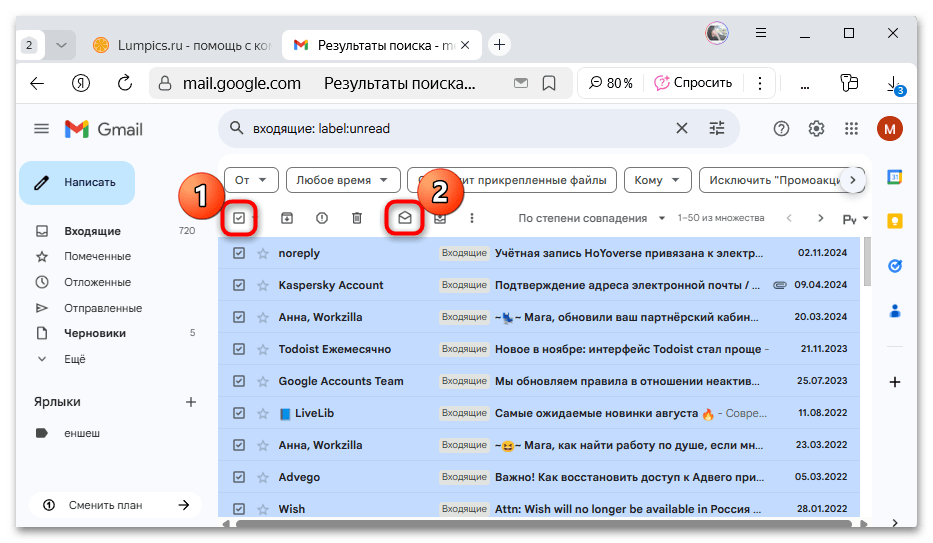The height and width of the screenshot is (543, 933).
Task: Open the Кому filter dropdown
Action: coord(658,180)
